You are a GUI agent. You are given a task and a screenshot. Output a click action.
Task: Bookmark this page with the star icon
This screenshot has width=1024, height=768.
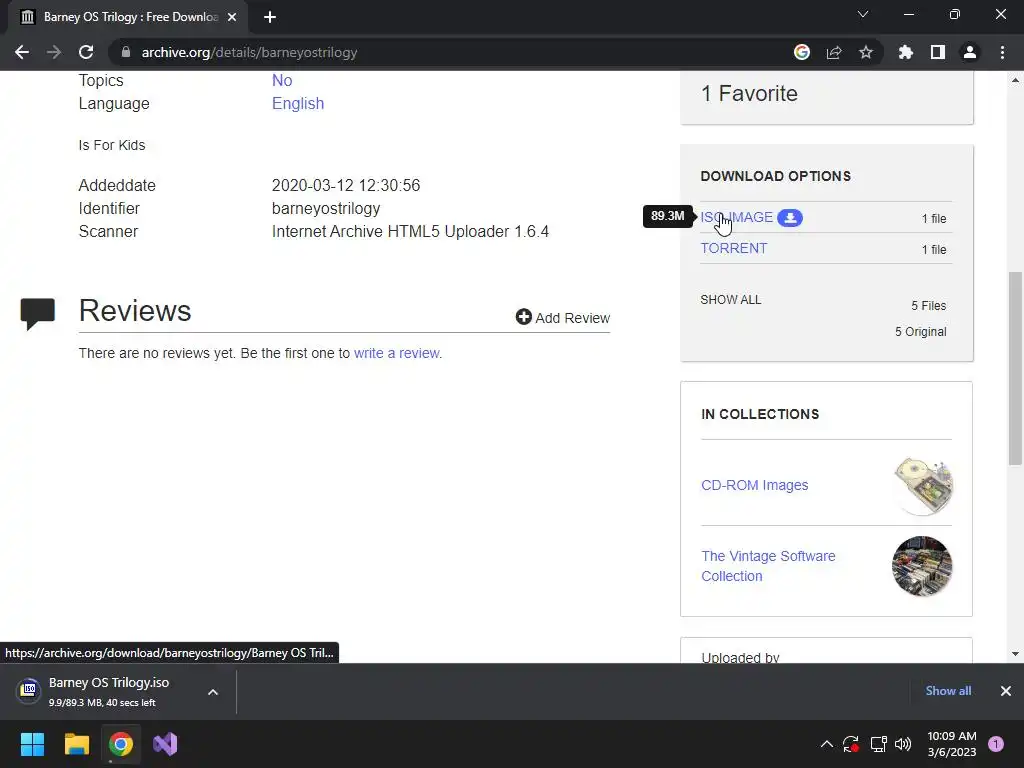click(866, 52)
